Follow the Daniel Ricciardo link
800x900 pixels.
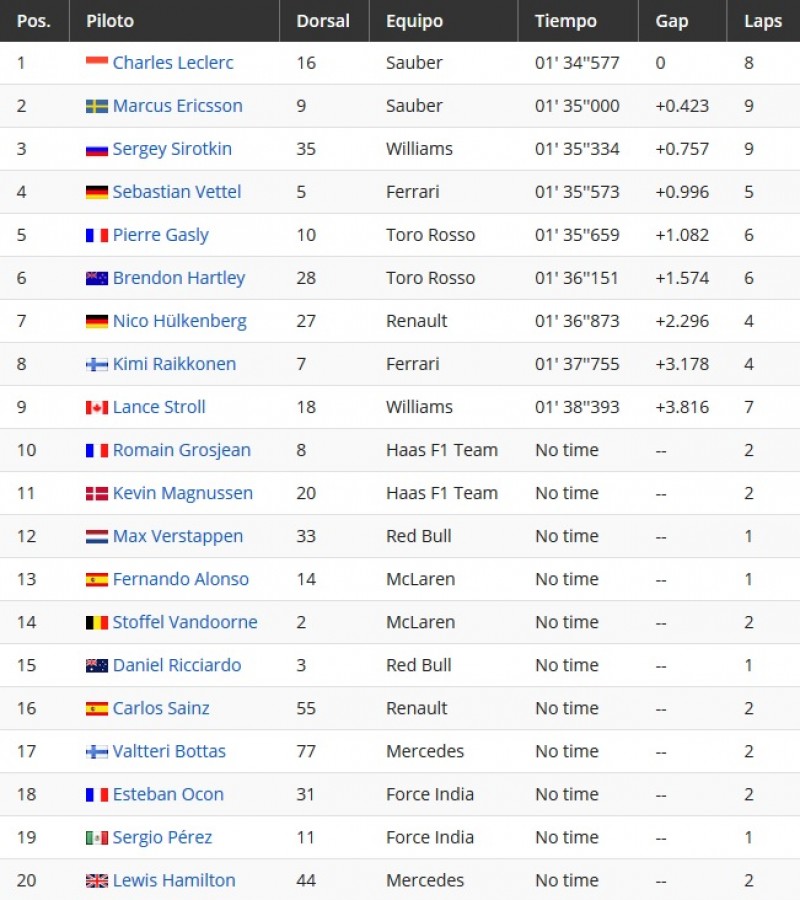point(177,665)
